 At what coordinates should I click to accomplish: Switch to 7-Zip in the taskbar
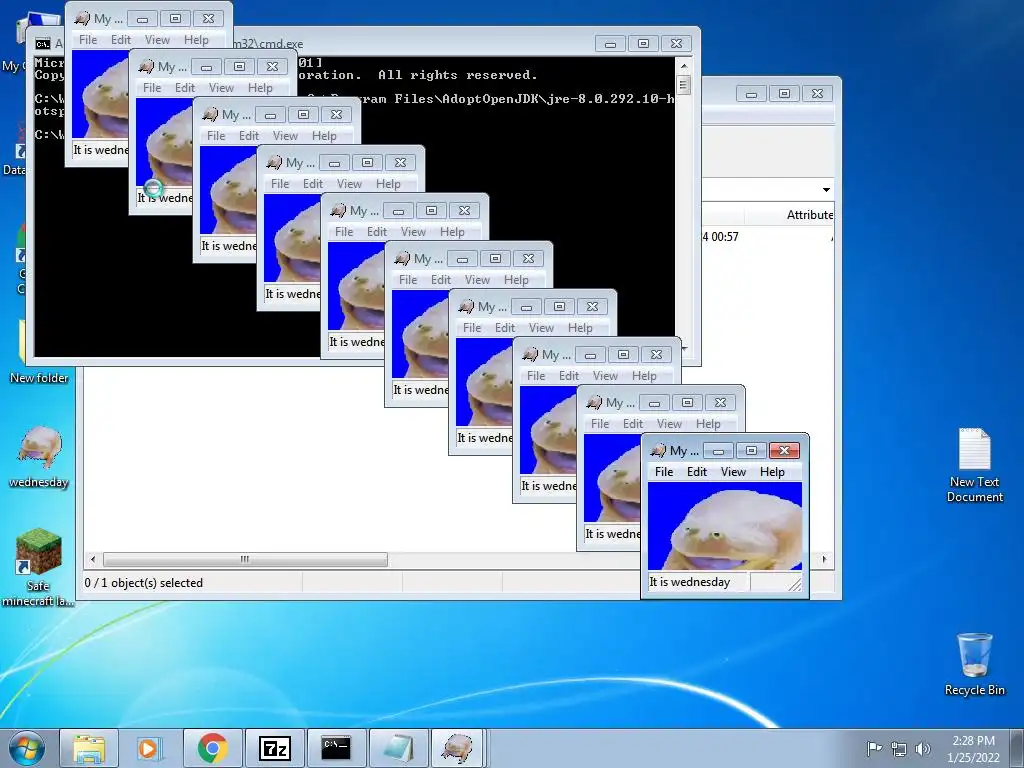pyautogui.click(x=274, y=748)
